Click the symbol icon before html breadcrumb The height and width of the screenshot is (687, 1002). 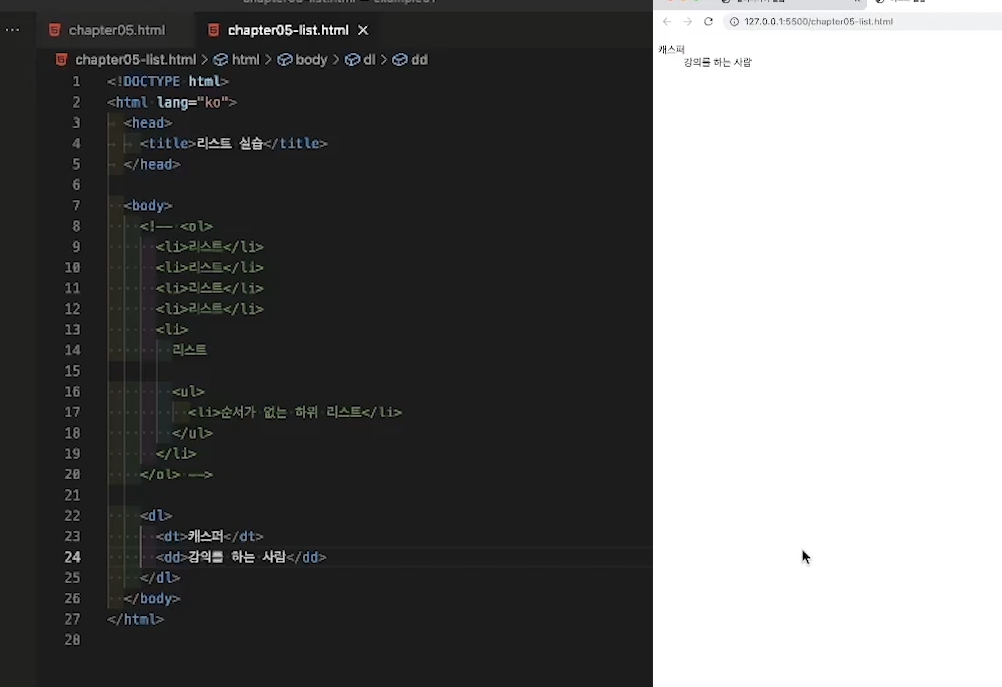pos(220,59)
